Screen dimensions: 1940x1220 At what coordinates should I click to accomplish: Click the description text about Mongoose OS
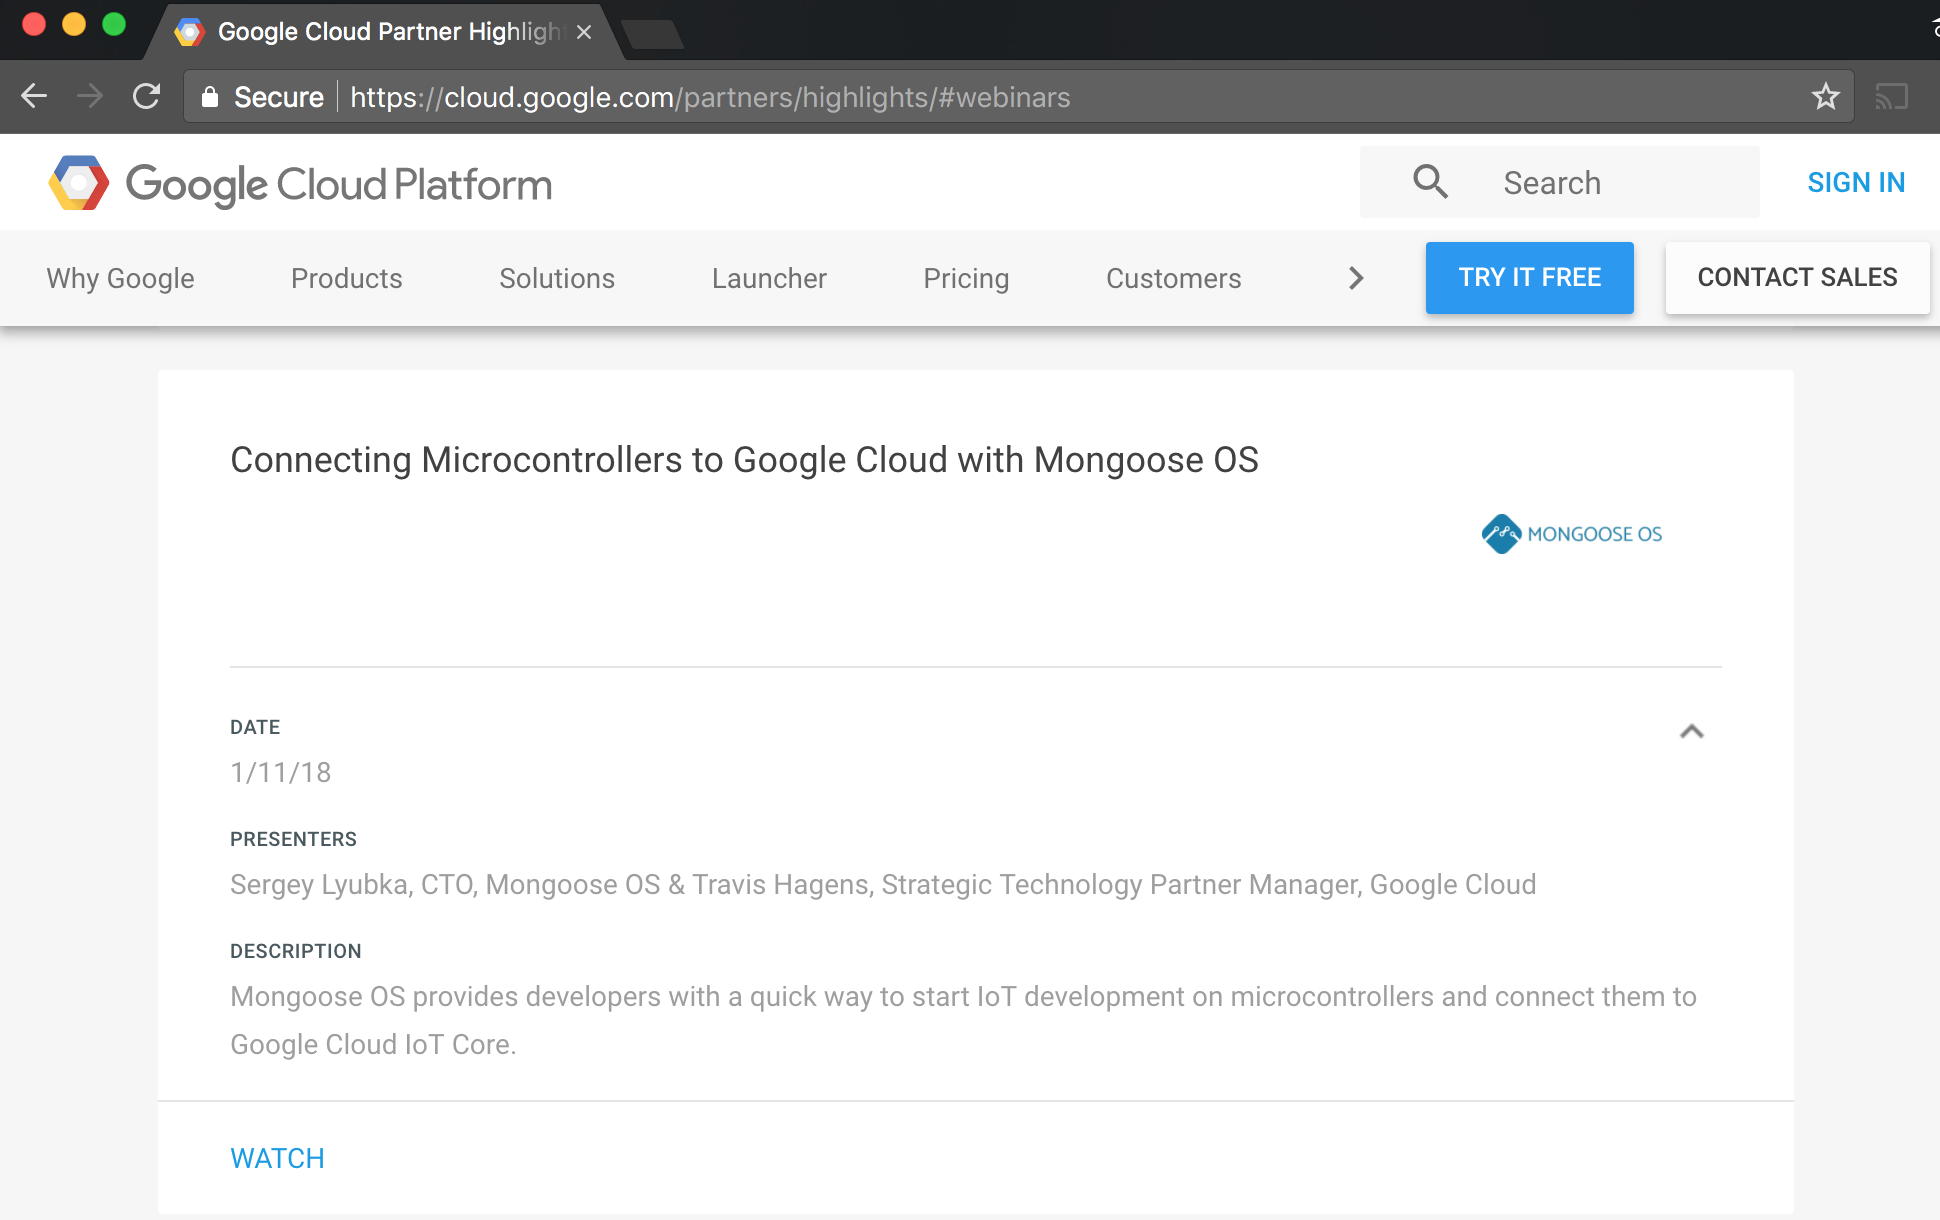pyautogui.click(x=963, y=1020)
